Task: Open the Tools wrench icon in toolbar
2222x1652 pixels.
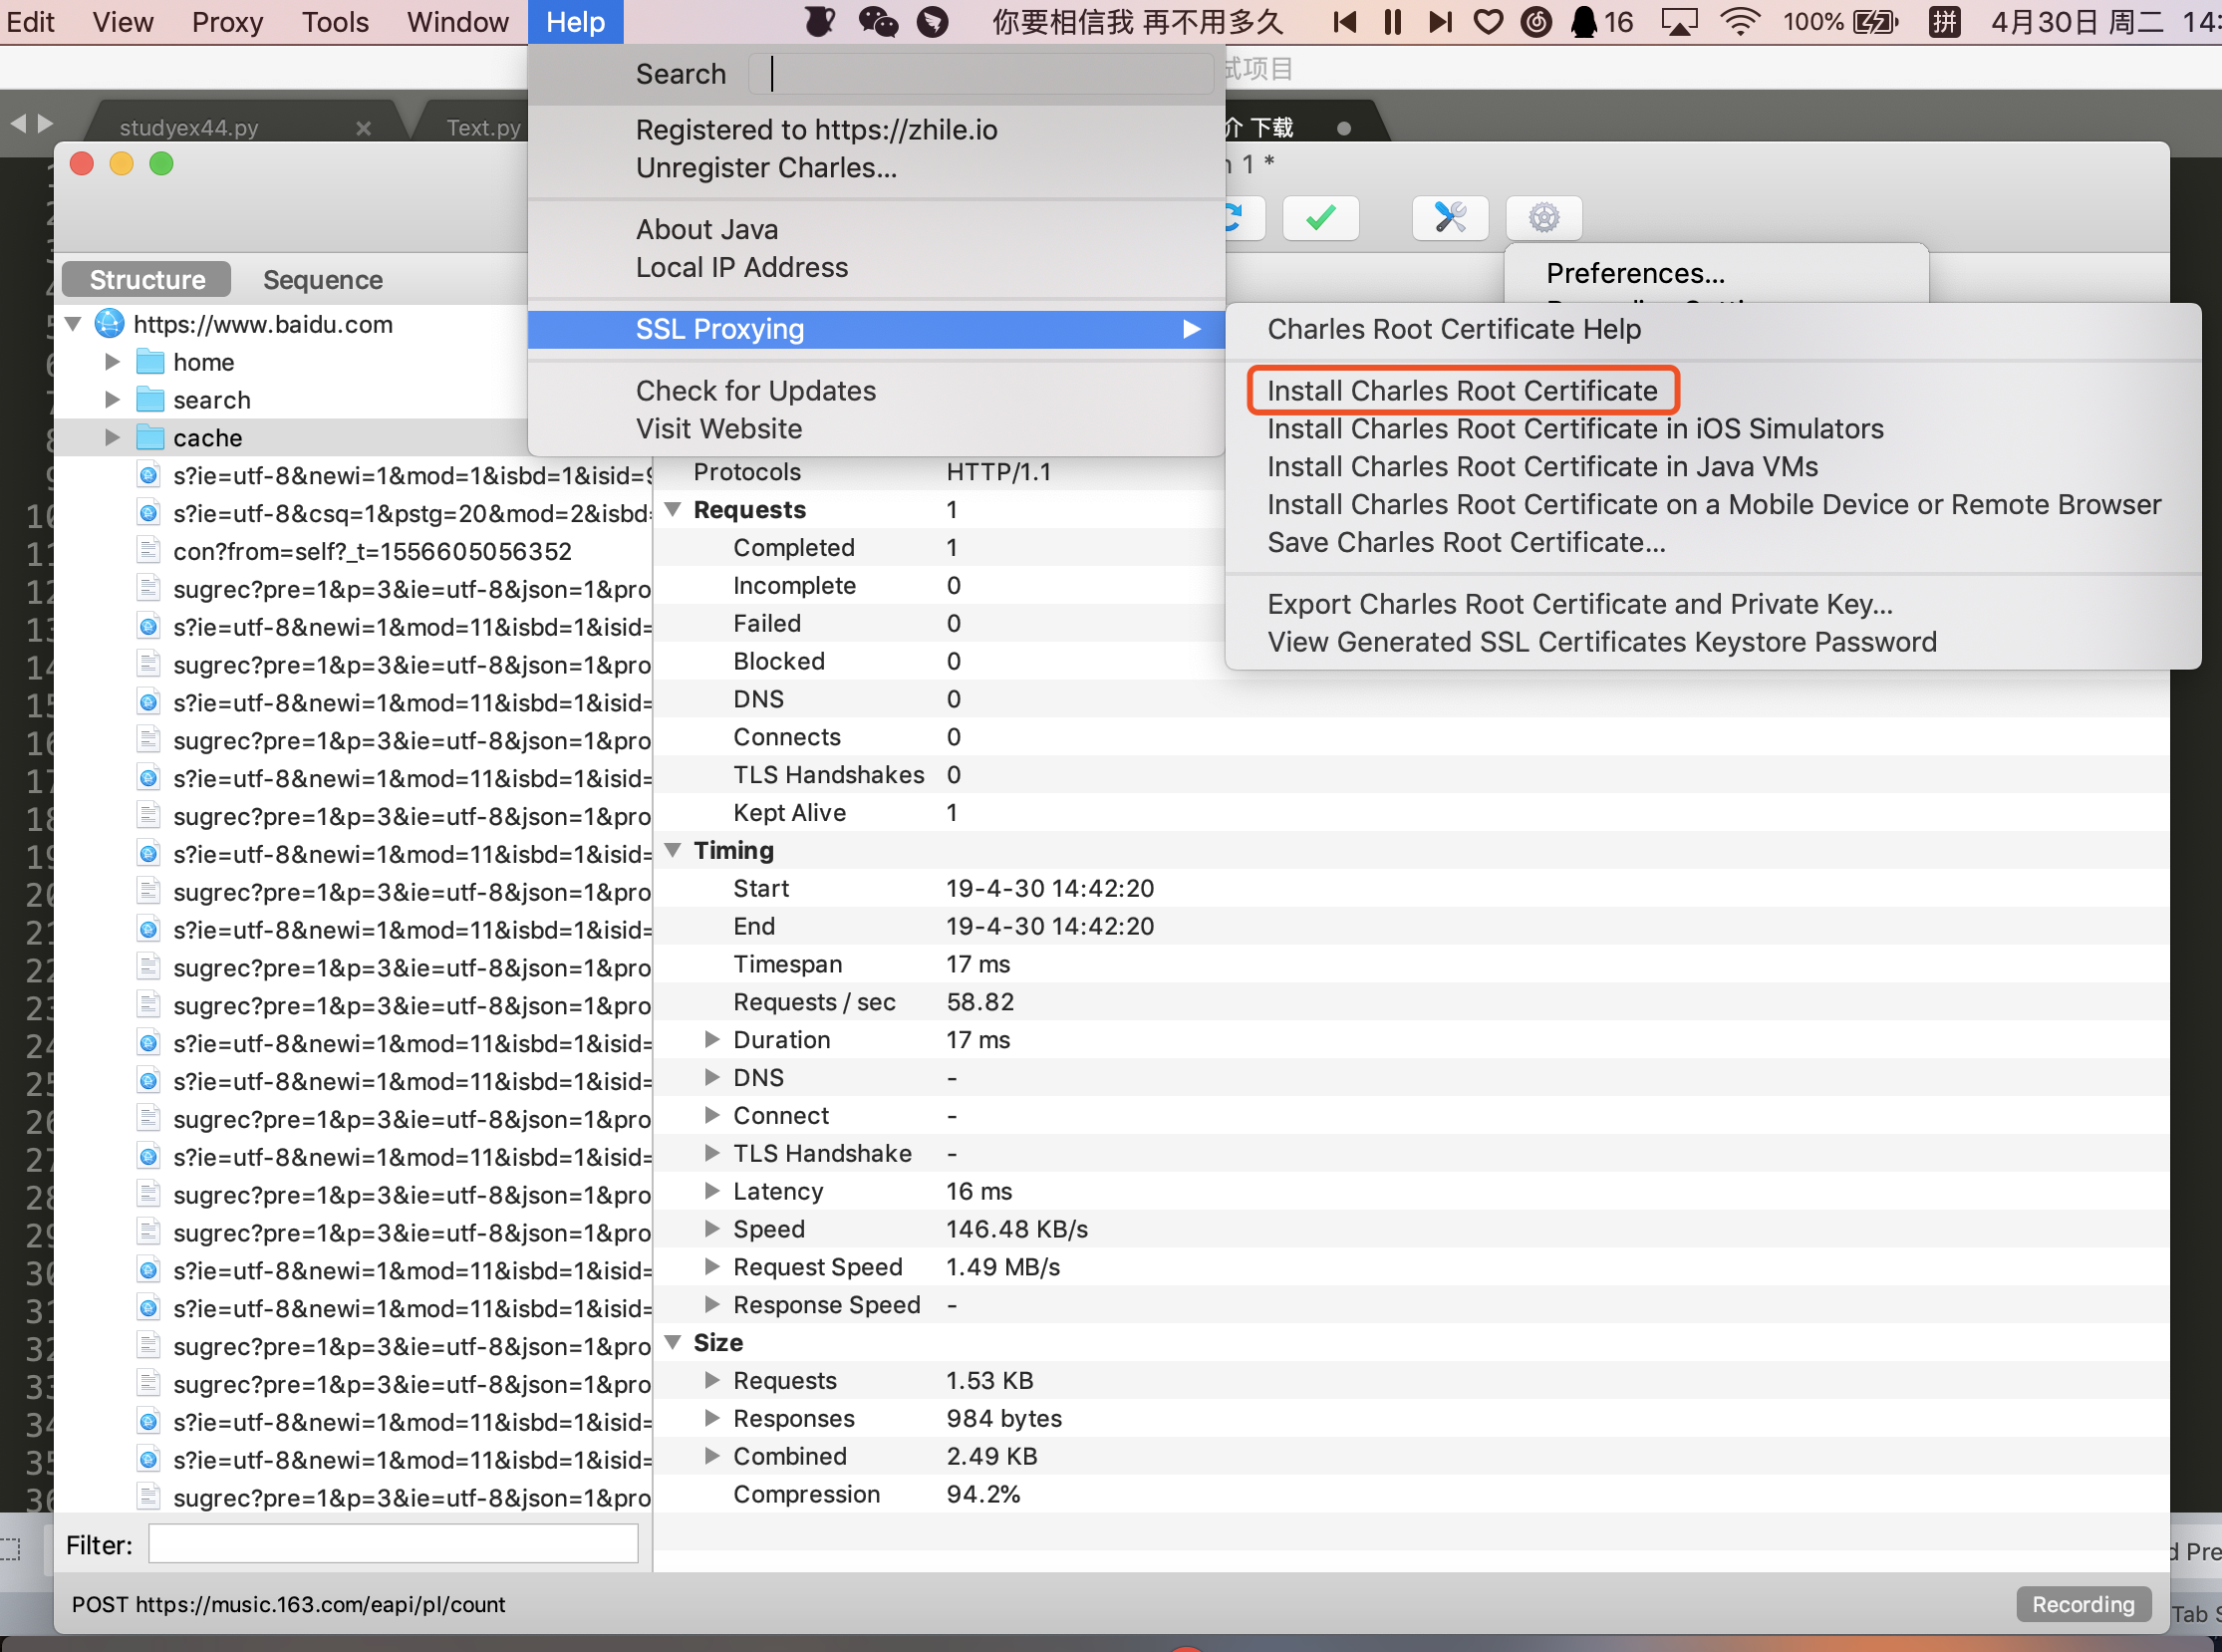Action: pos(1449,217)
